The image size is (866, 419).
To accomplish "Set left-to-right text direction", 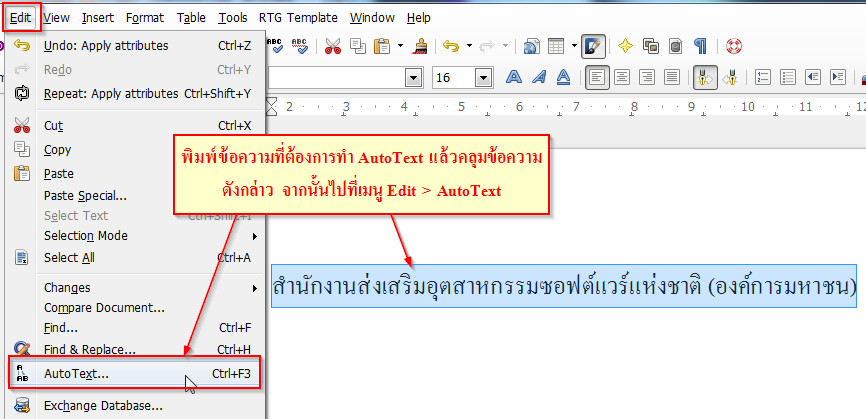I will [x=705, y=78].
